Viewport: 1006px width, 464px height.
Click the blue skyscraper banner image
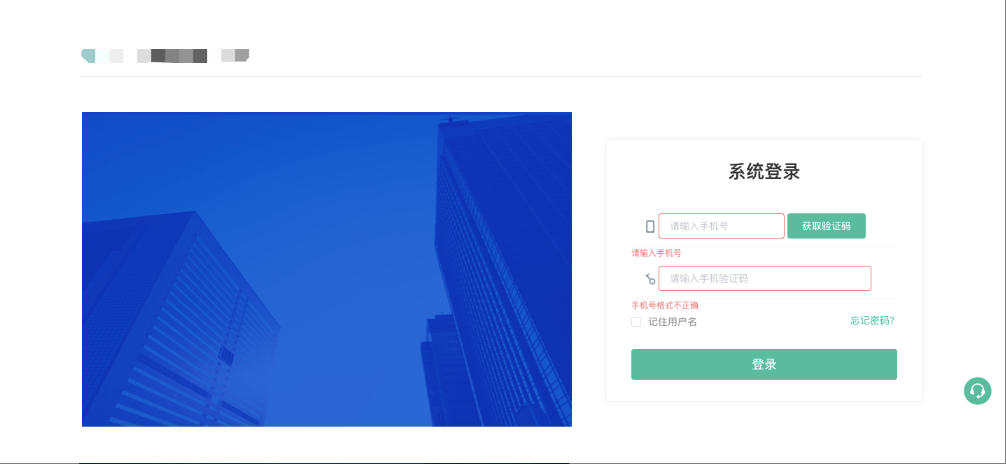pos(327,269)
